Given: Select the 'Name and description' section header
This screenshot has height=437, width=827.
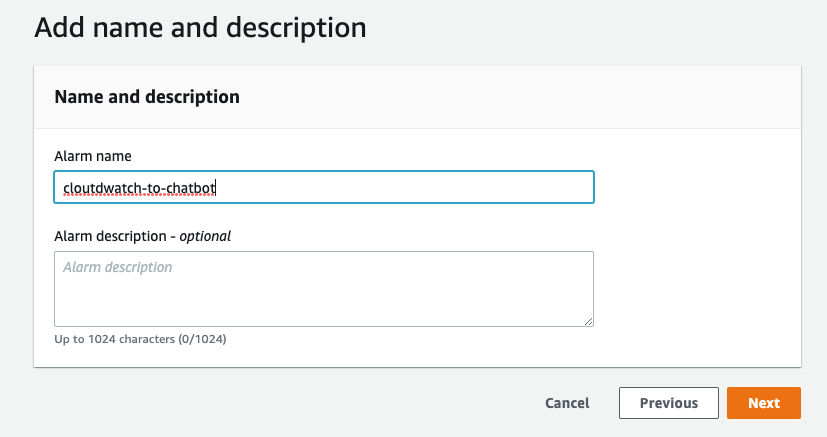Looking at the screenshot, I should [x=147, y=97].
